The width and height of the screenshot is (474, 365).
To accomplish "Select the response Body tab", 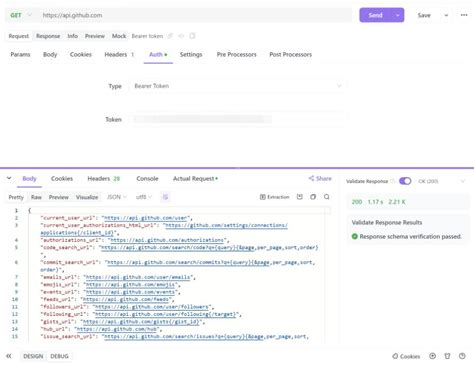I will point(29,179).
